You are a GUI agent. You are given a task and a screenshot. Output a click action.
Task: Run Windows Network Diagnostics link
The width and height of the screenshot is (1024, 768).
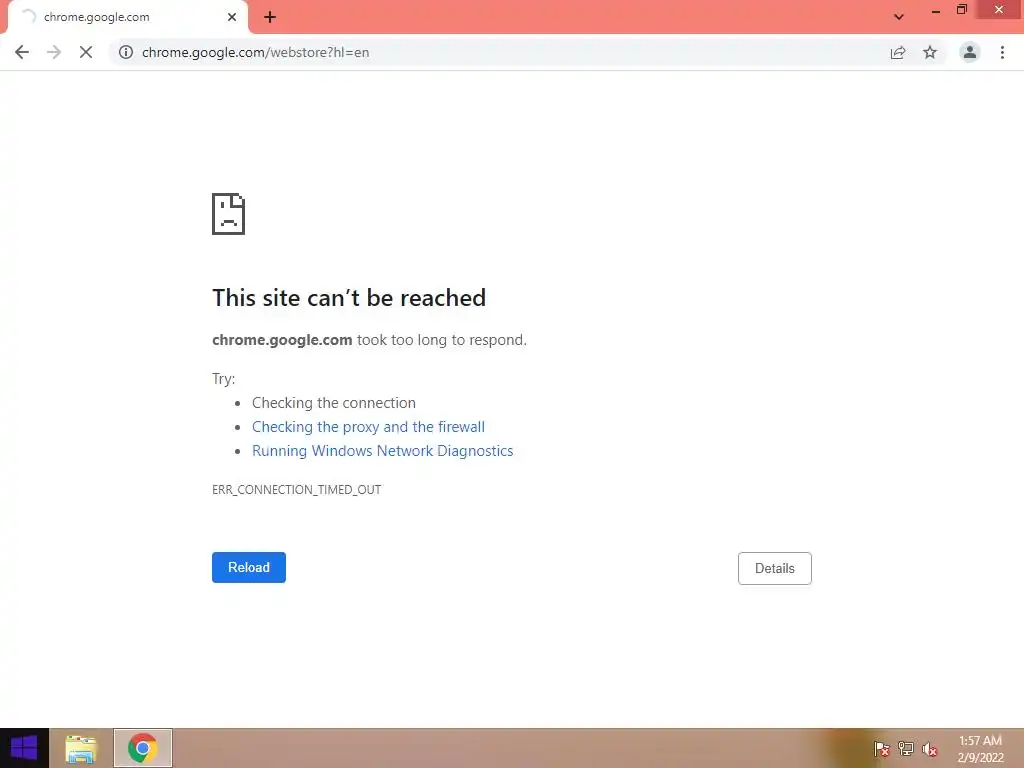(383, 451)
